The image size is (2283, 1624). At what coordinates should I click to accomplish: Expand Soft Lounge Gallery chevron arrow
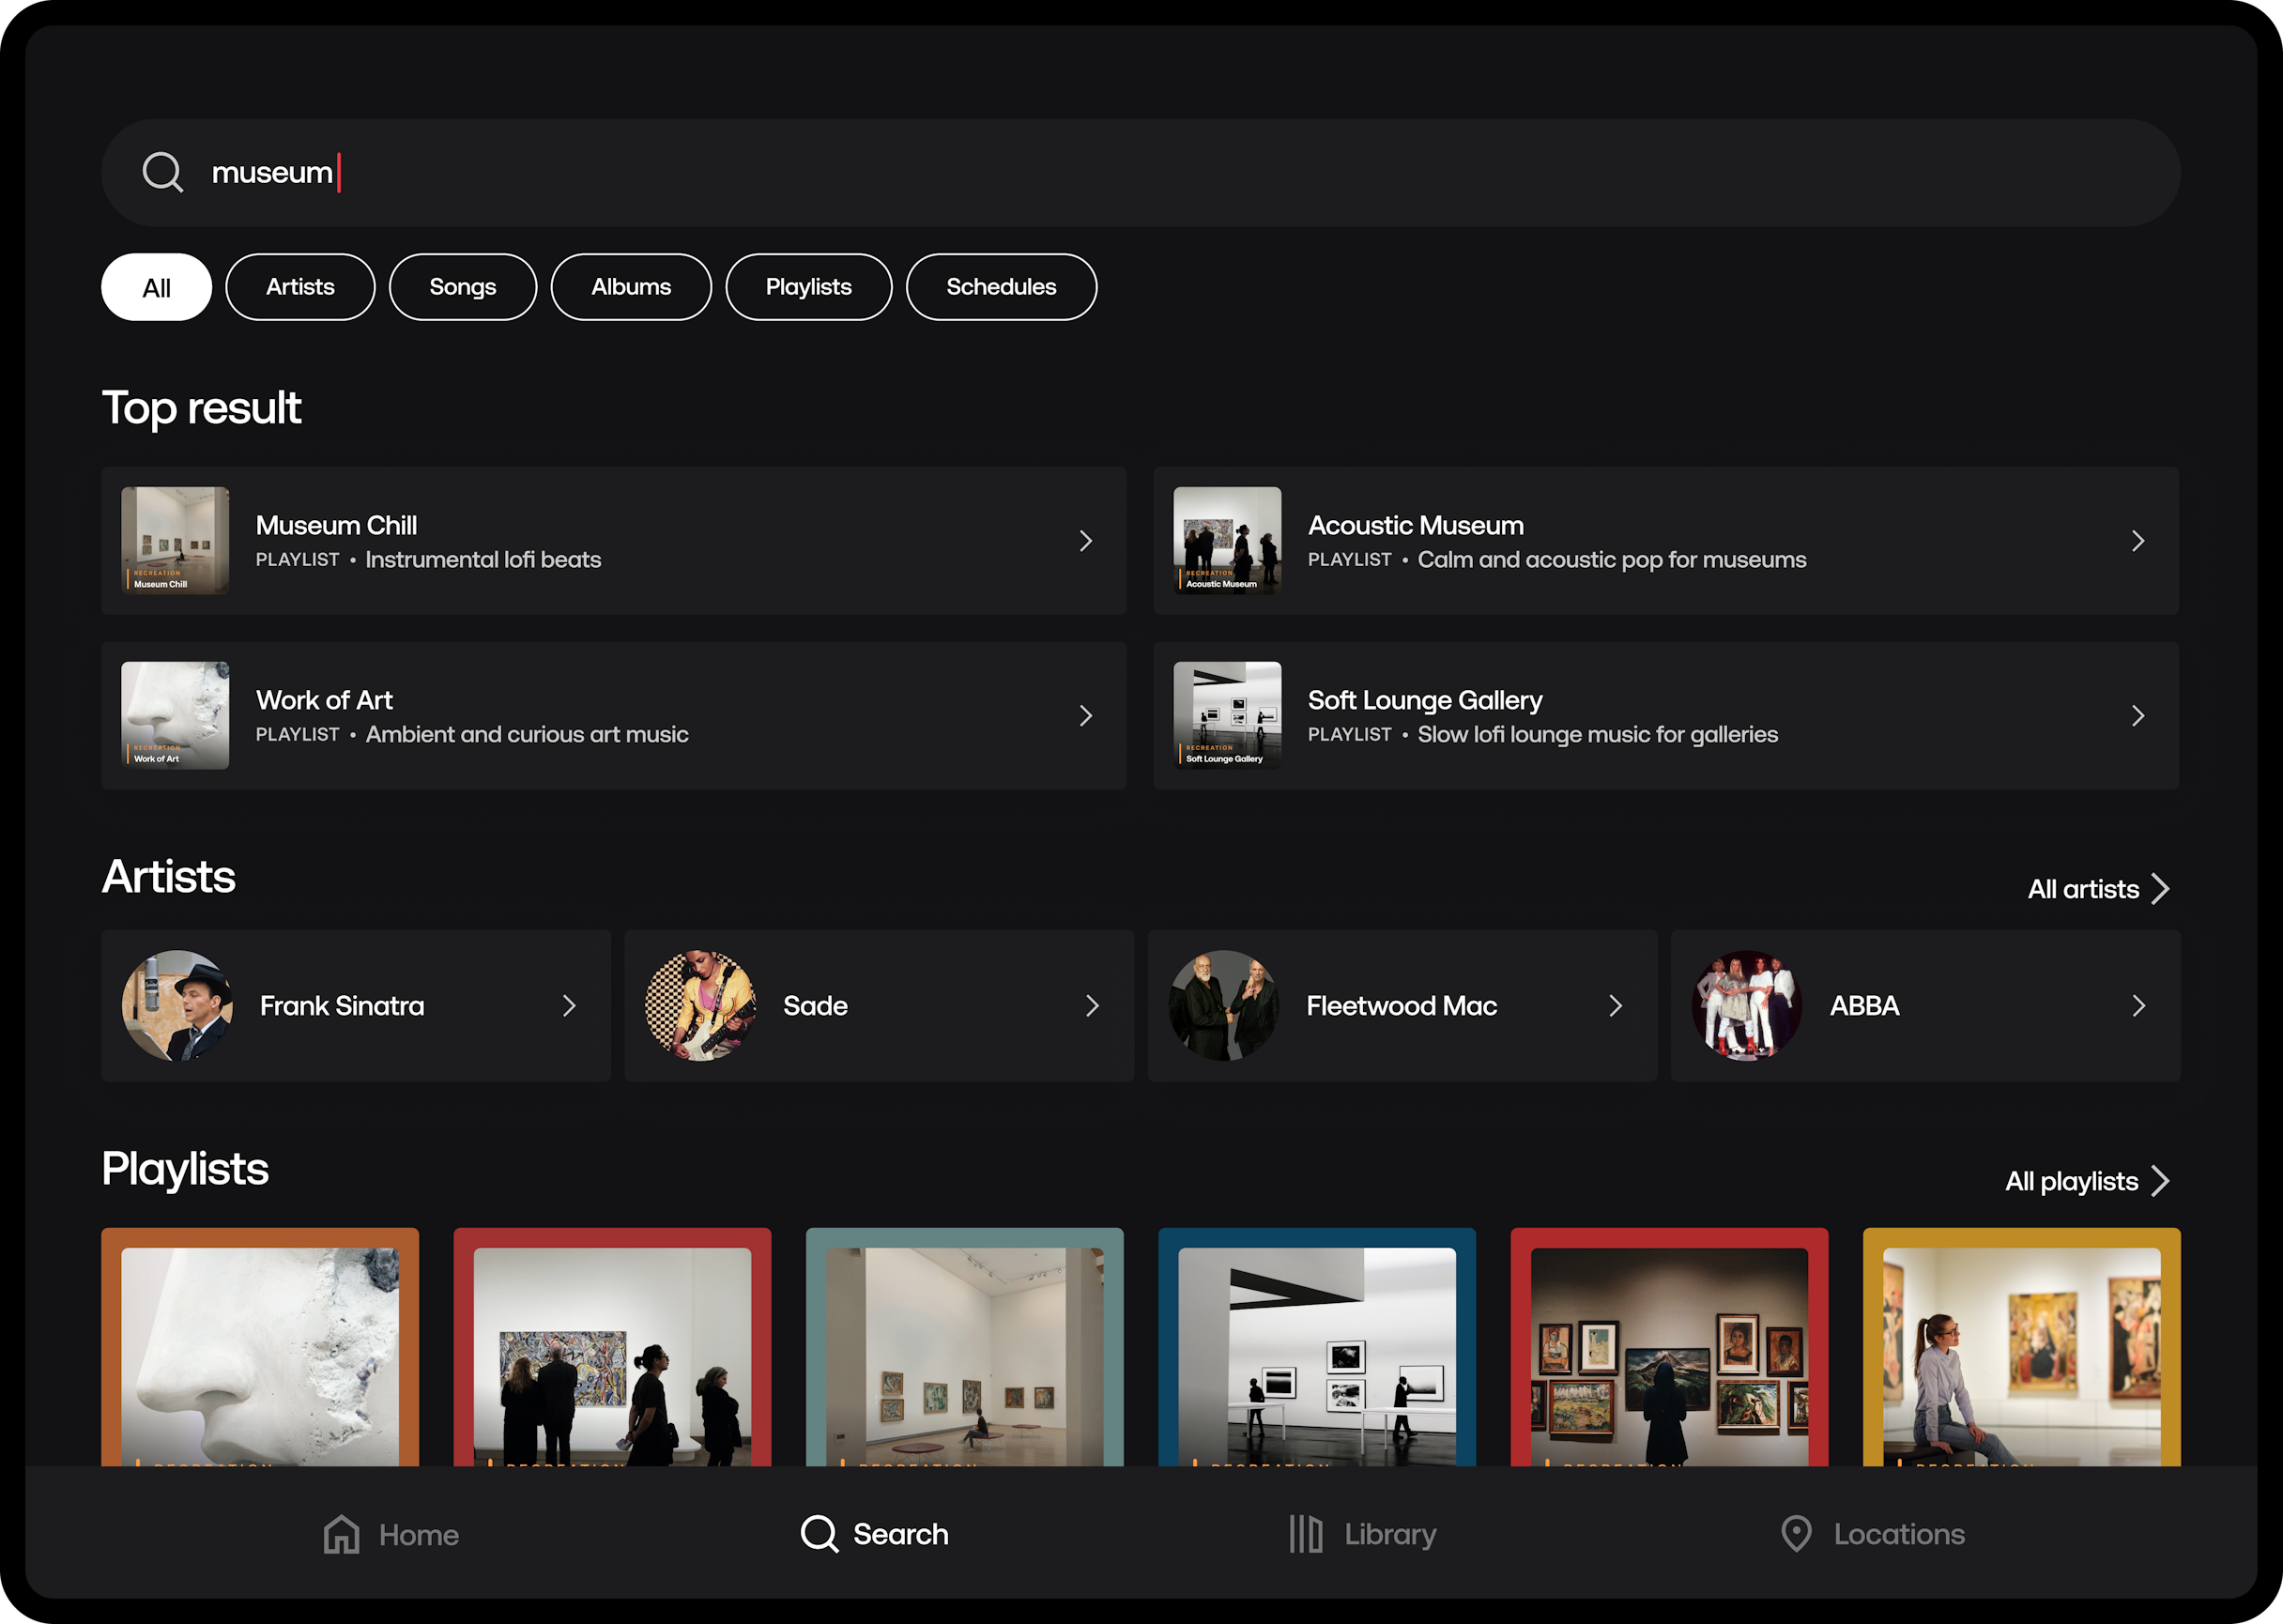[x=2137, y=716]
